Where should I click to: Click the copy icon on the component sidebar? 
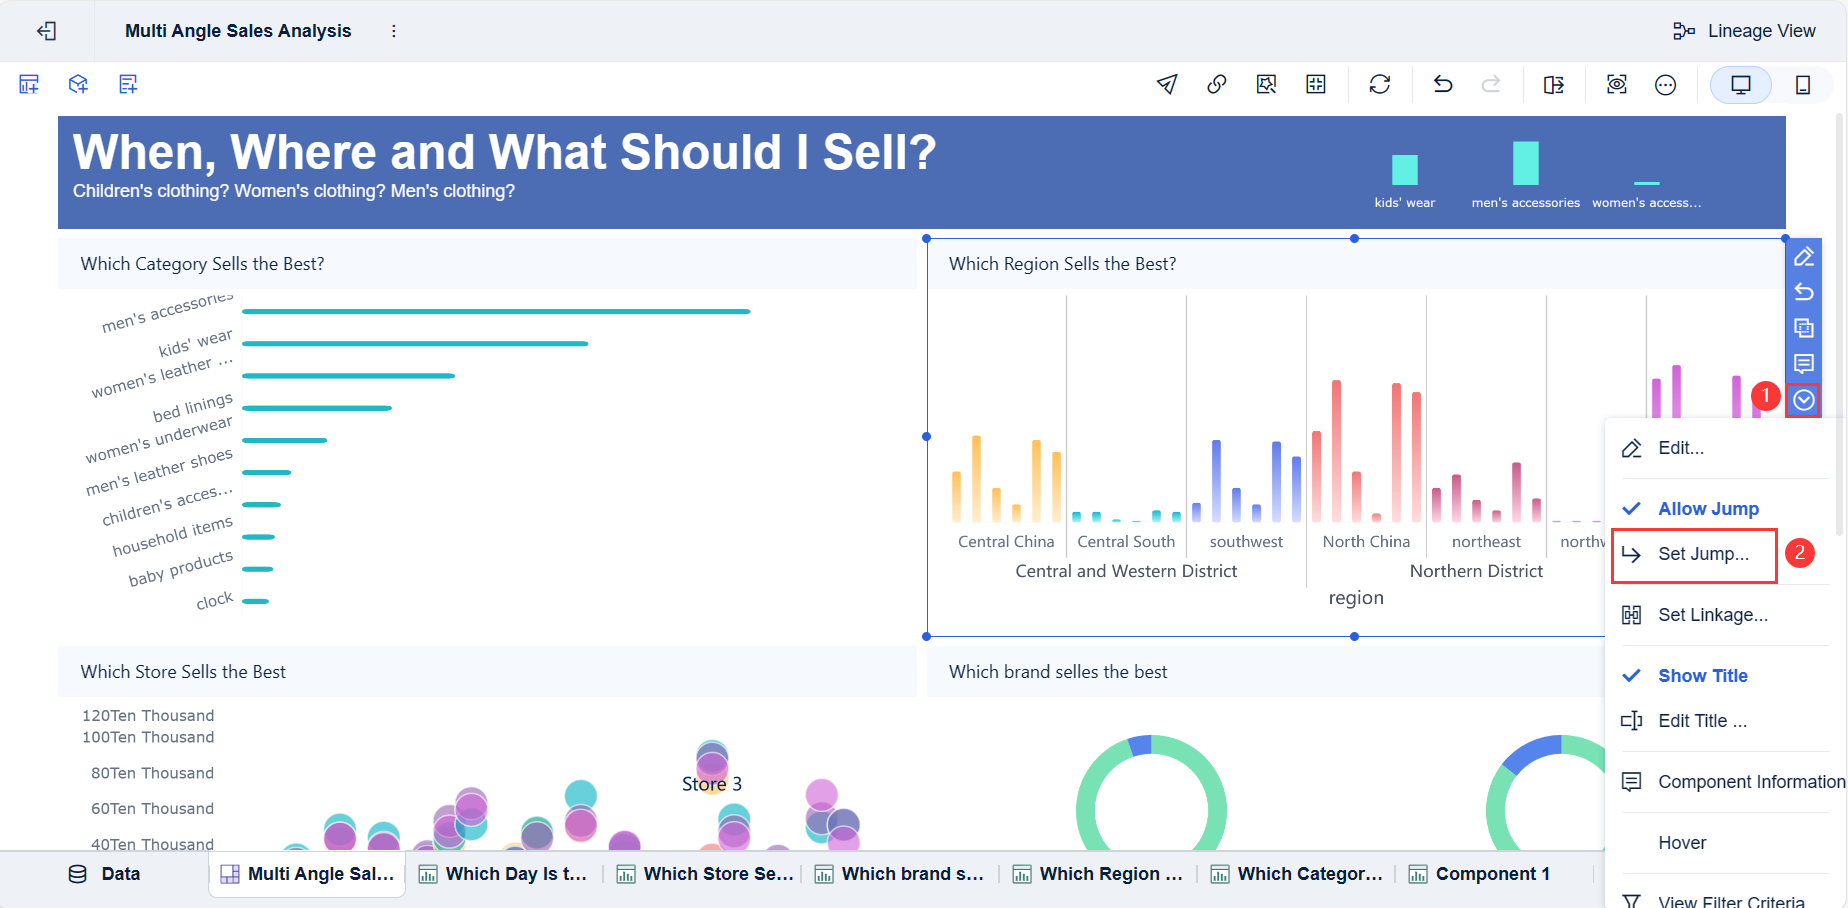[x=1804, y=328]
